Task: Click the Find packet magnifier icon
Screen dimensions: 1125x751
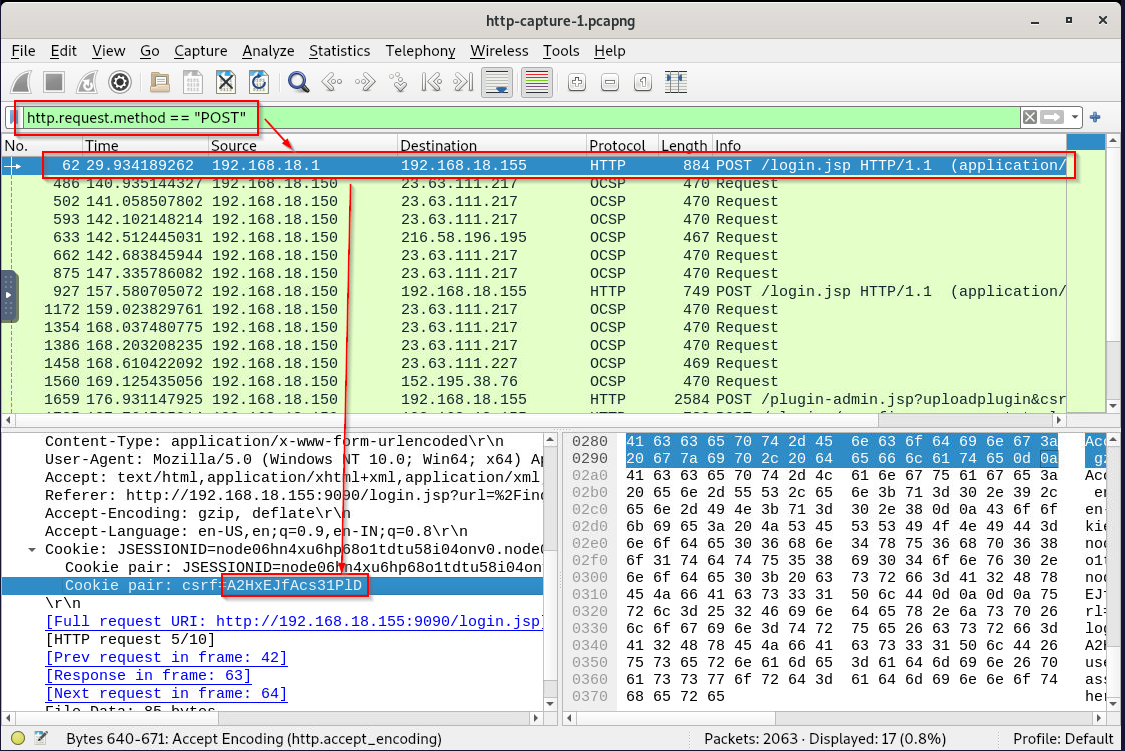Action: tap(298, 82)
